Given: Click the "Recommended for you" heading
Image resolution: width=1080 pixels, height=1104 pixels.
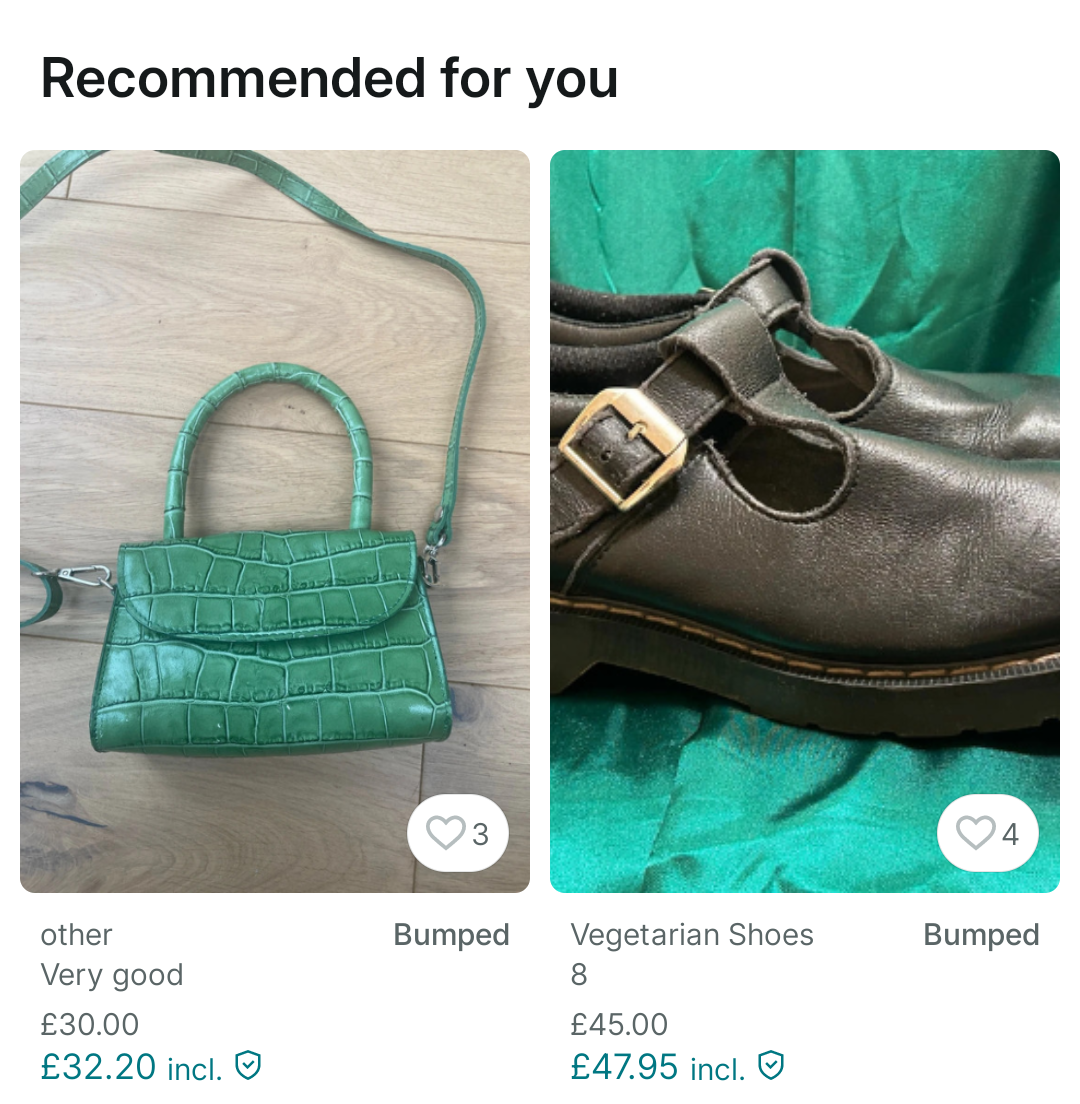Looking at the screenshot, I should point(329,78).
